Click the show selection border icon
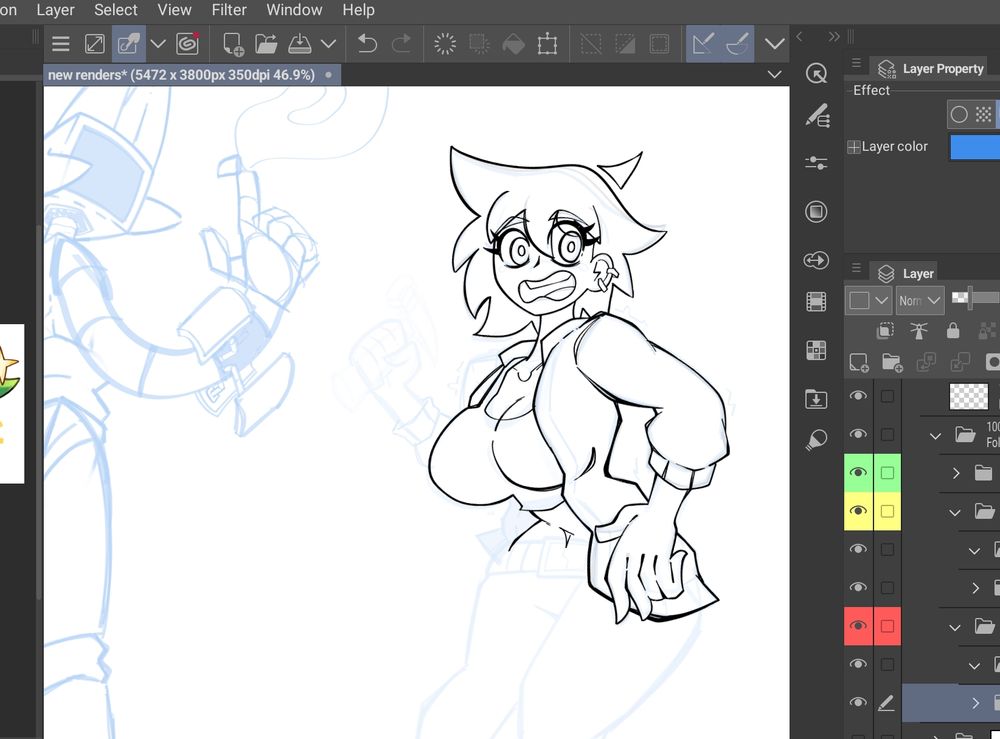1000x739 pixels. click(659, 44)
